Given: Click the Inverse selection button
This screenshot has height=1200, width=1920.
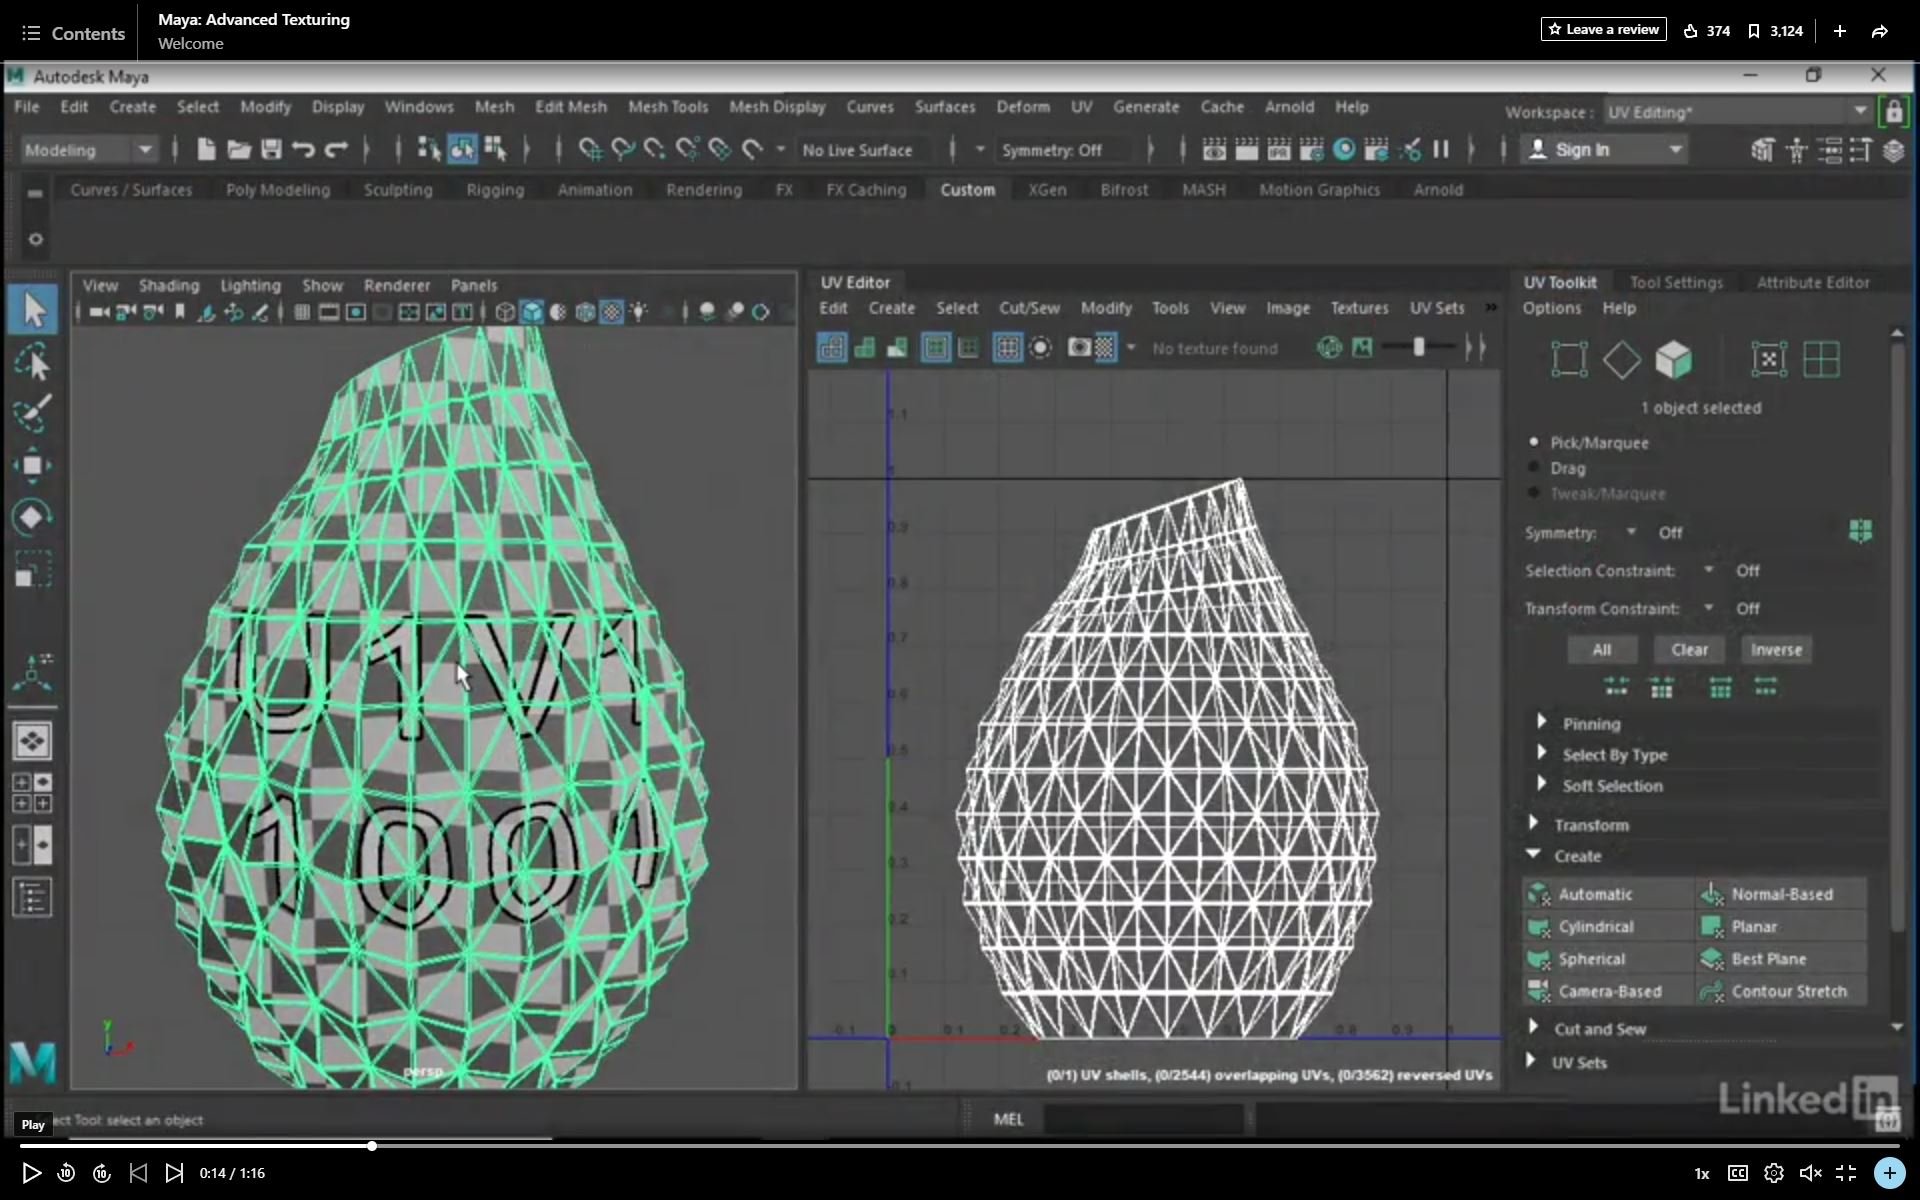Looking at the screenshot, I should pos(1776,650).
